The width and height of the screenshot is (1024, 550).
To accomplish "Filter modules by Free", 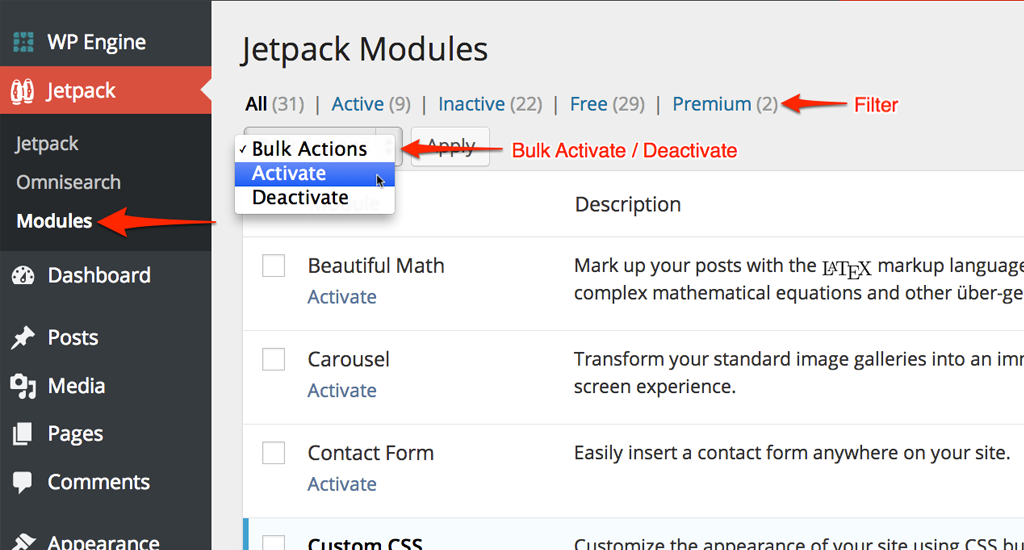I will [607, 104].
